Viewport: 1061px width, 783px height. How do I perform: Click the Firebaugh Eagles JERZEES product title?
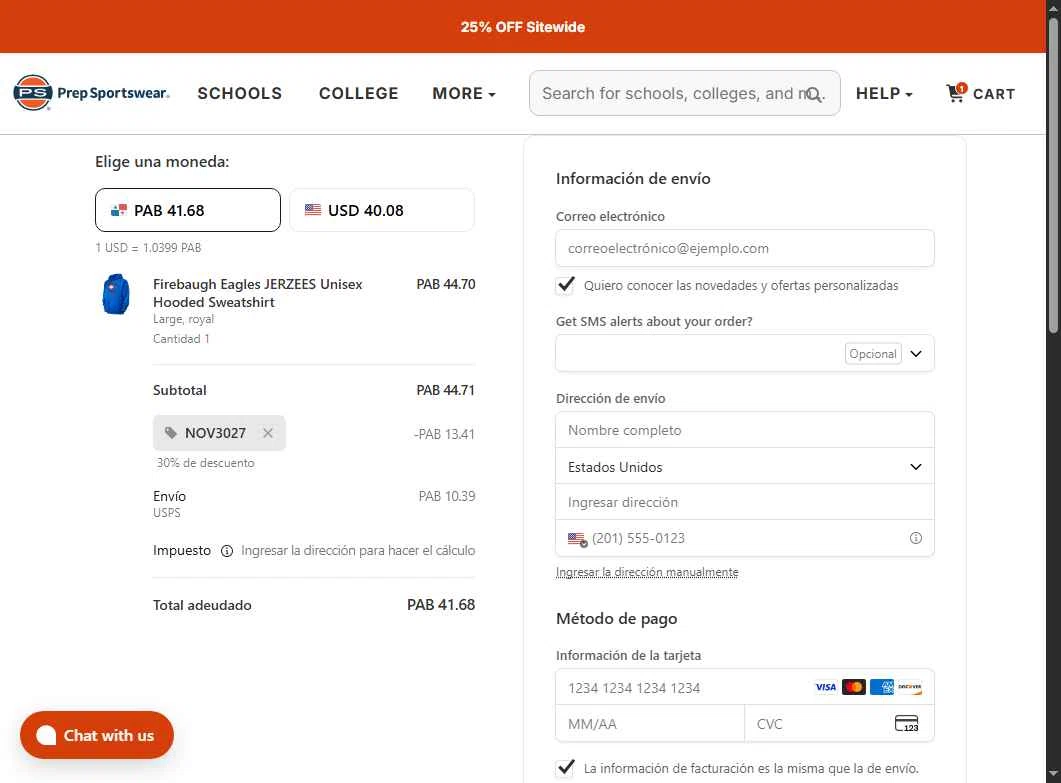[257, 293]
